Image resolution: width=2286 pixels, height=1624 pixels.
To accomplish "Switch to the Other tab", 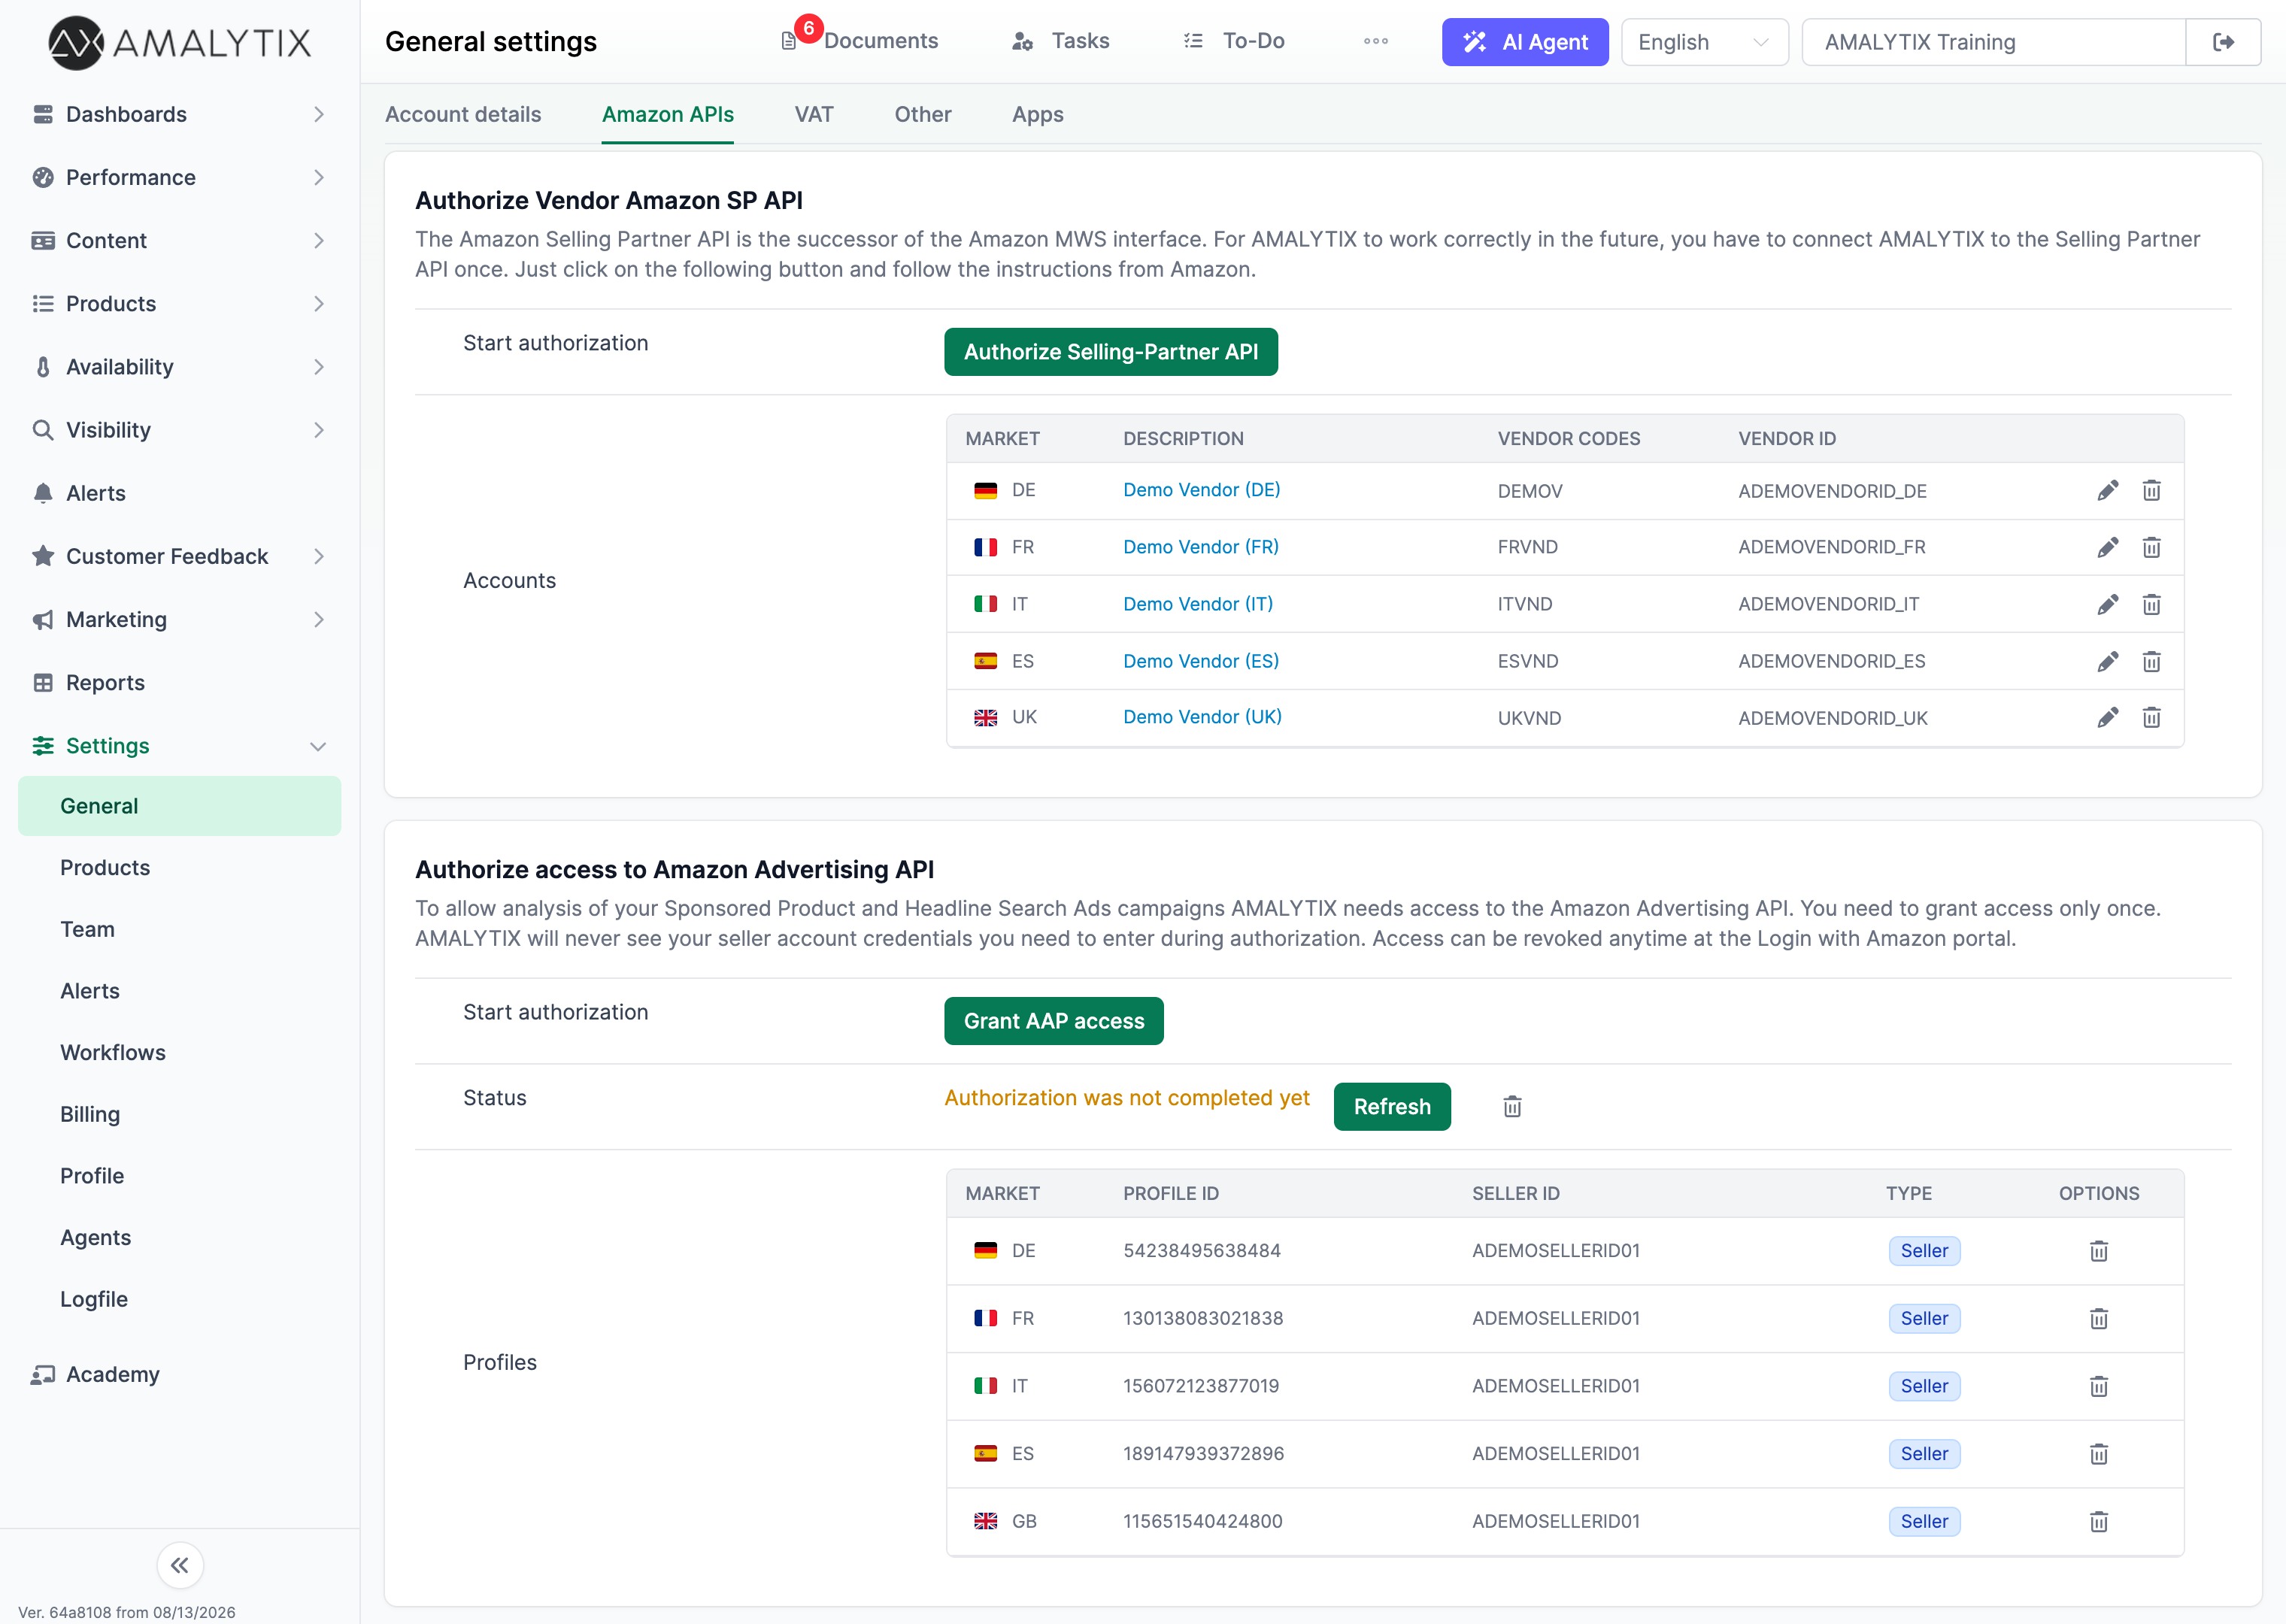I will click(x=923, y=114).
